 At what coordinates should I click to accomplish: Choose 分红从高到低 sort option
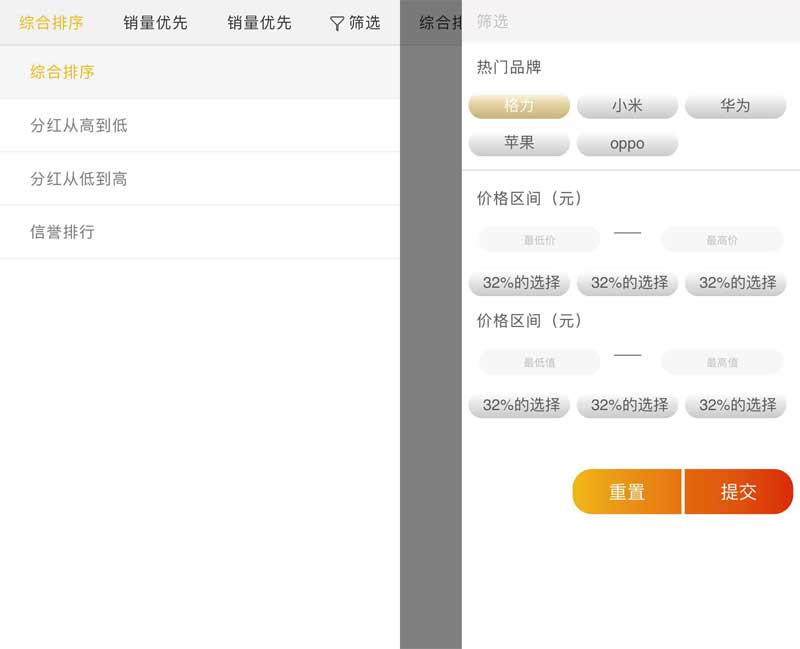pos(78,125)
